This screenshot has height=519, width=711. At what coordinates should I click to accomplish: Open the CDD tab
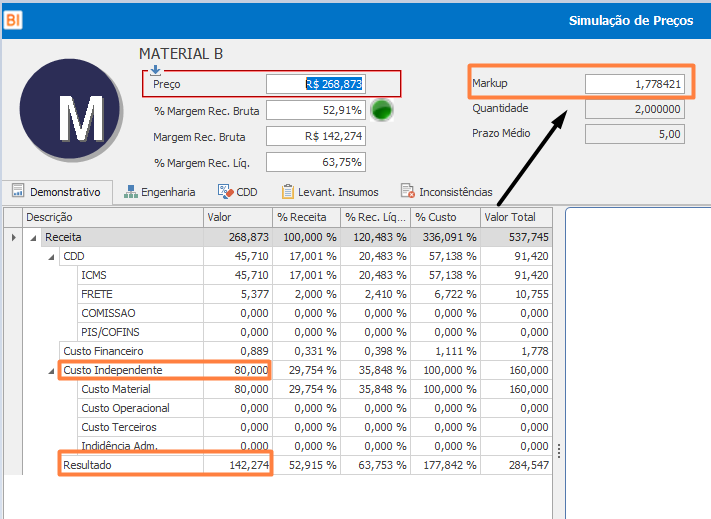[237, 192]
